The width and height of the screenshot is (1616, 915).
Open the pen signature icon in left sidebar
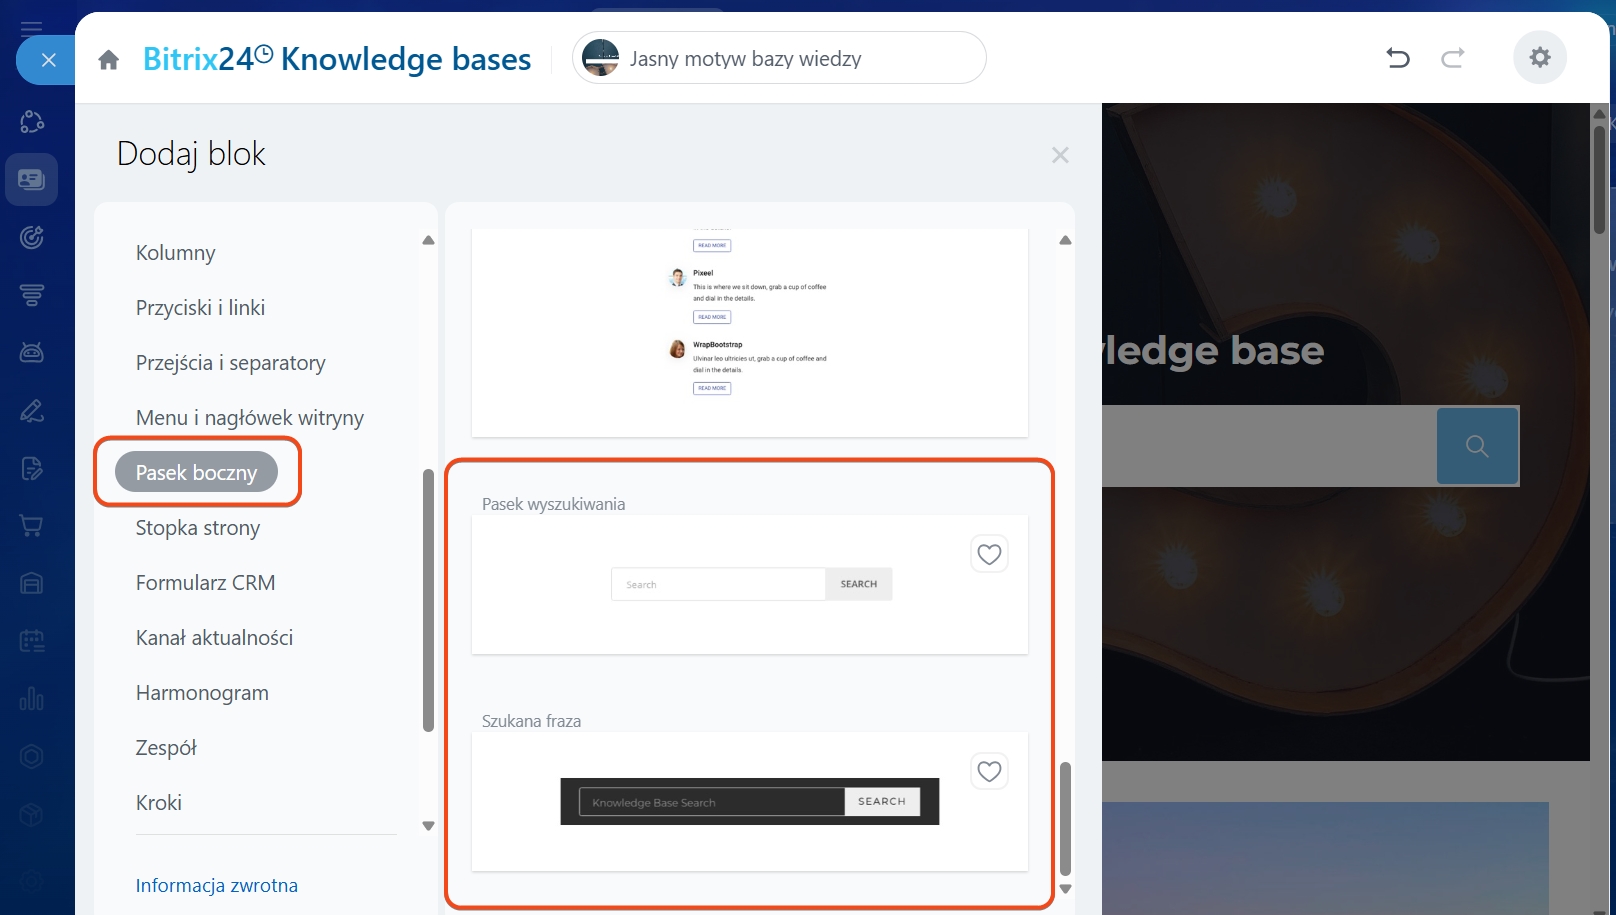click(x=32, y=410)
